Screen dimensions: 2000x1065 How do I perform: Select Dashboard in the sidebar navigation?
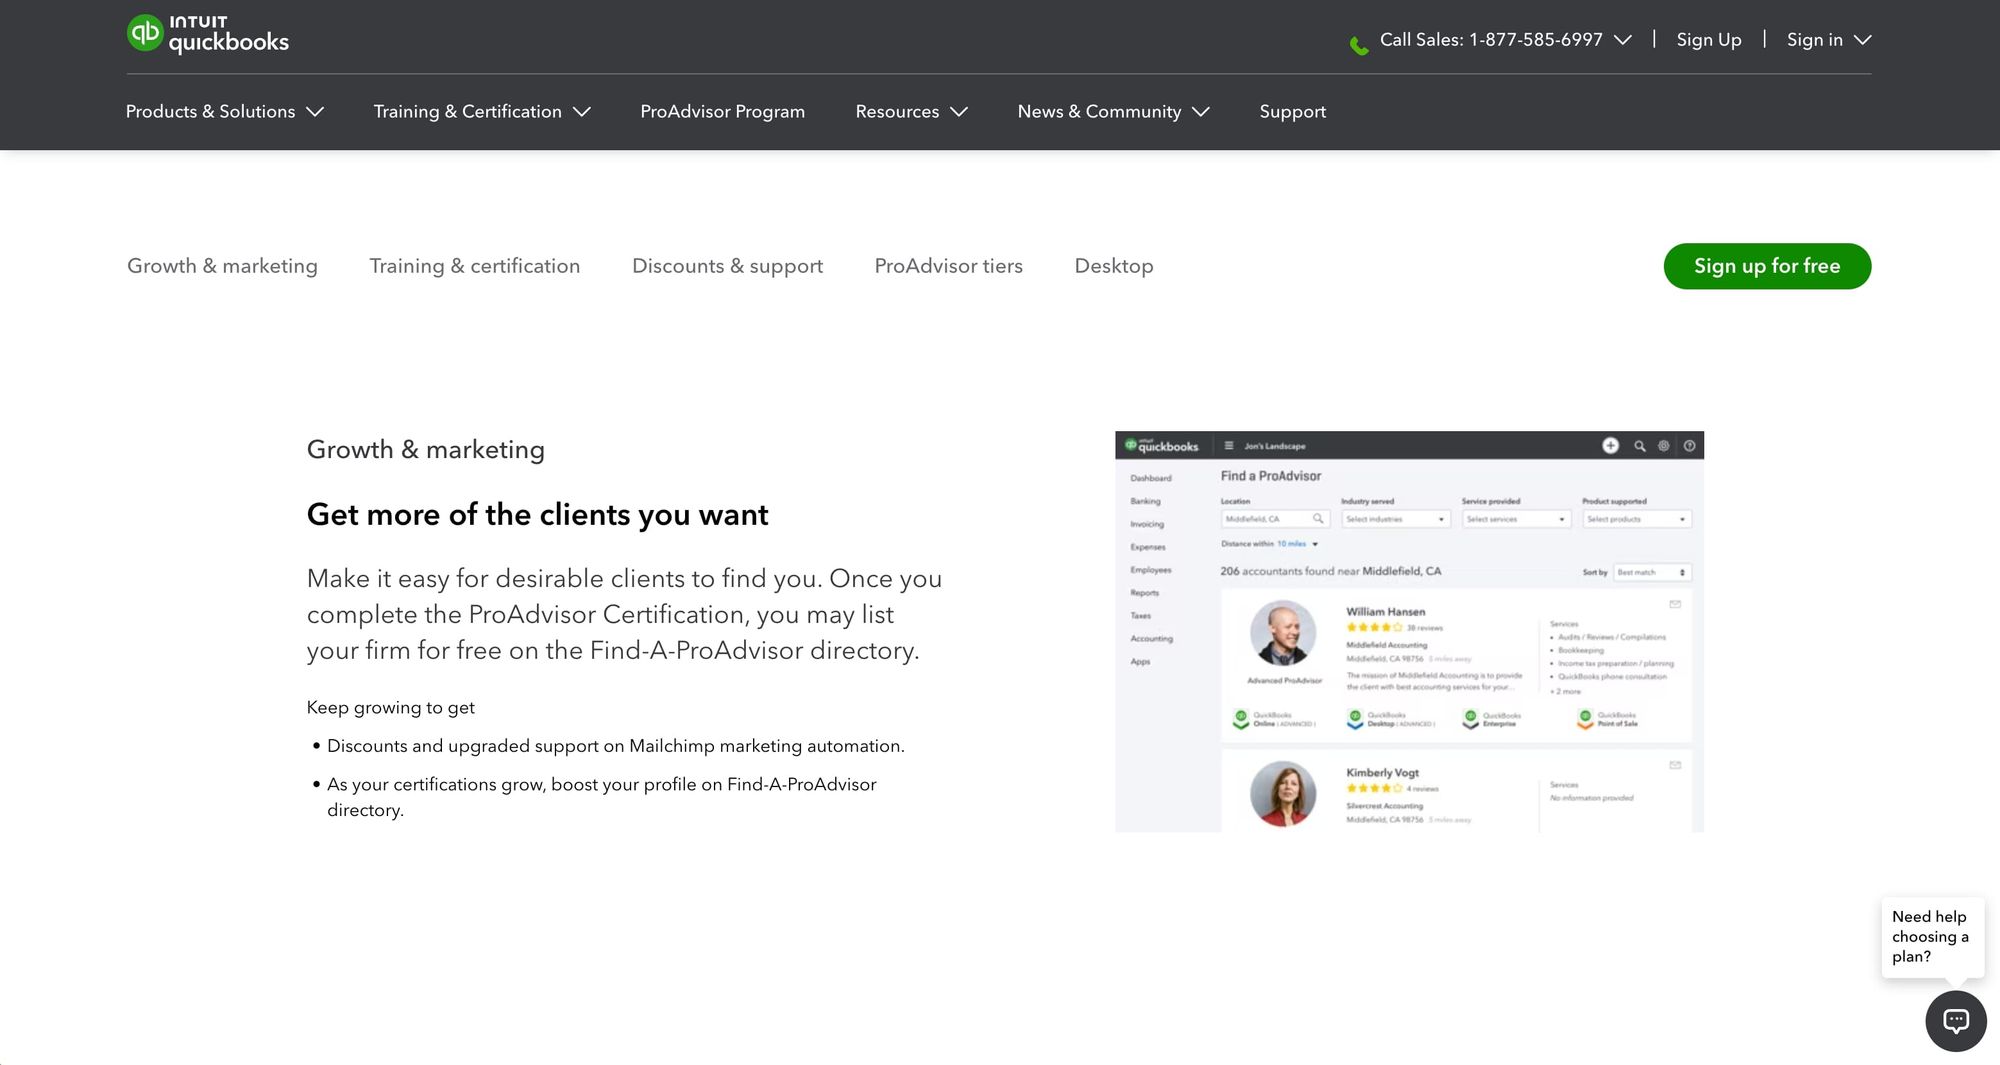(x=1151, y=477)
